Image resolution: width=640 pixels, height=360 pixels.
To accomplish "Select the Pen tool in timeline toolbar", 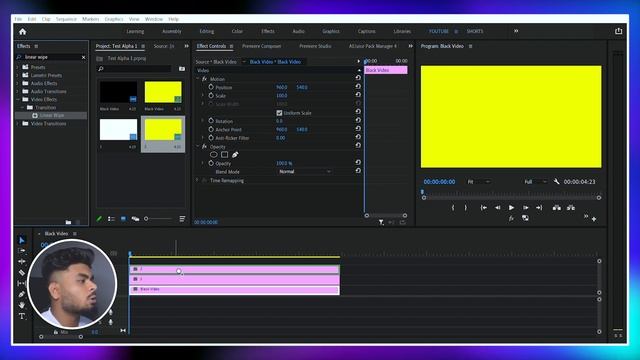I will (22, 294).
